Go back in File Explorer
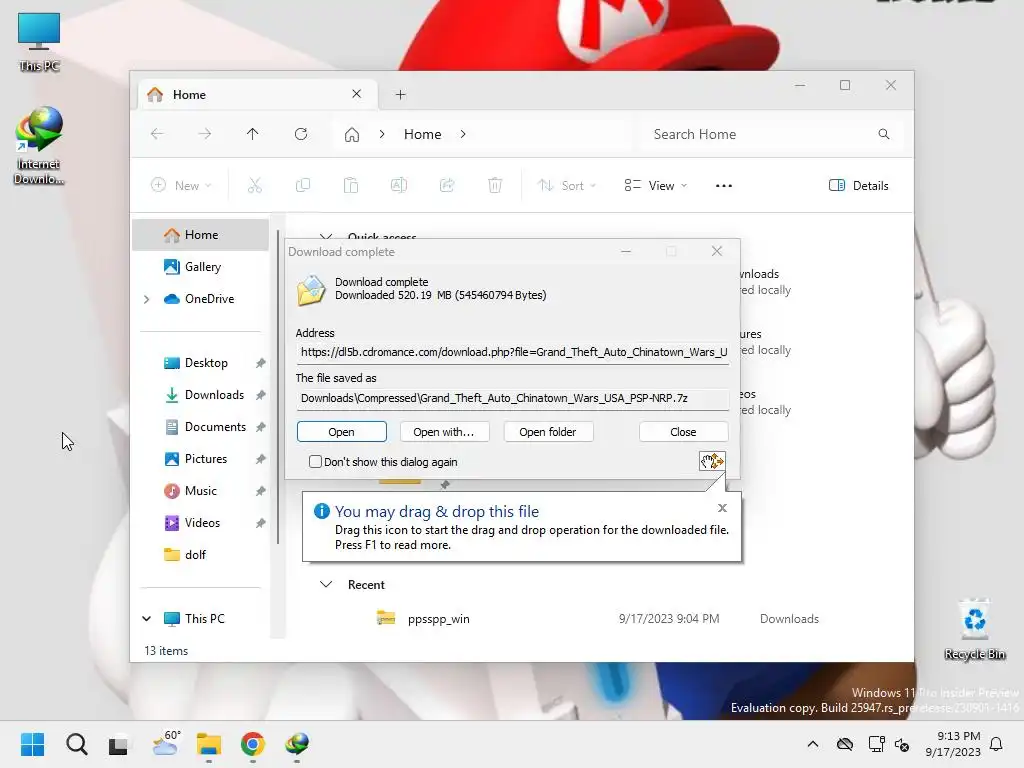The width and height of the screenshot is (1024, 768). coord(157,134)
